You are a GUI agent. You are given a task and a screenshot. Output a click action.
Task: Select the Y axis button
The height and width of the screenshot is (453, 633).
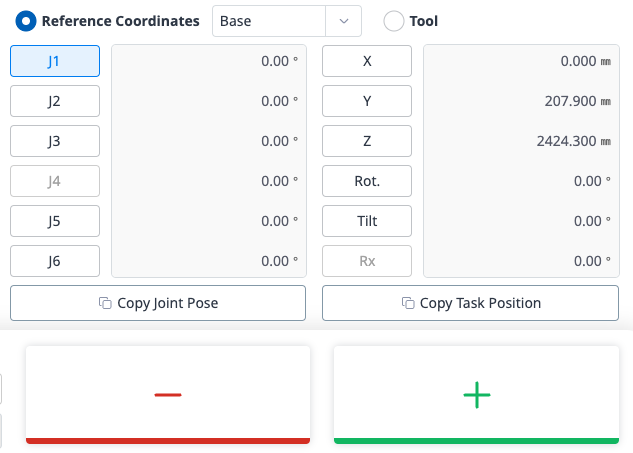367,101
